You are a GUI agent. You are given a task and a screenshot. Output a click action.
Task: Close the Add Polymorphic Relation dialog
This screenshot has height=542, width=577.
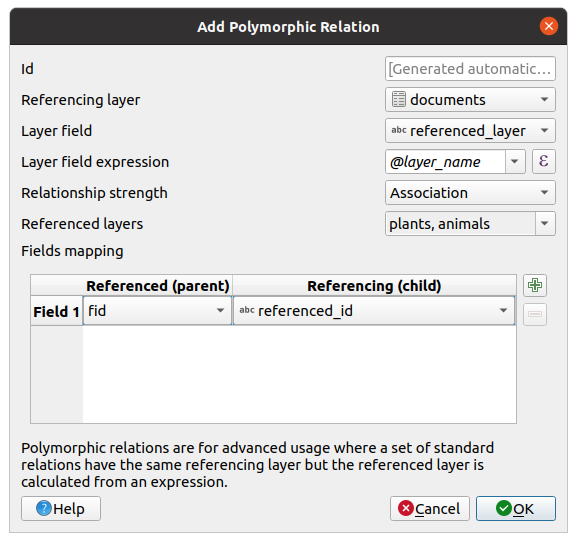(549, 26)
